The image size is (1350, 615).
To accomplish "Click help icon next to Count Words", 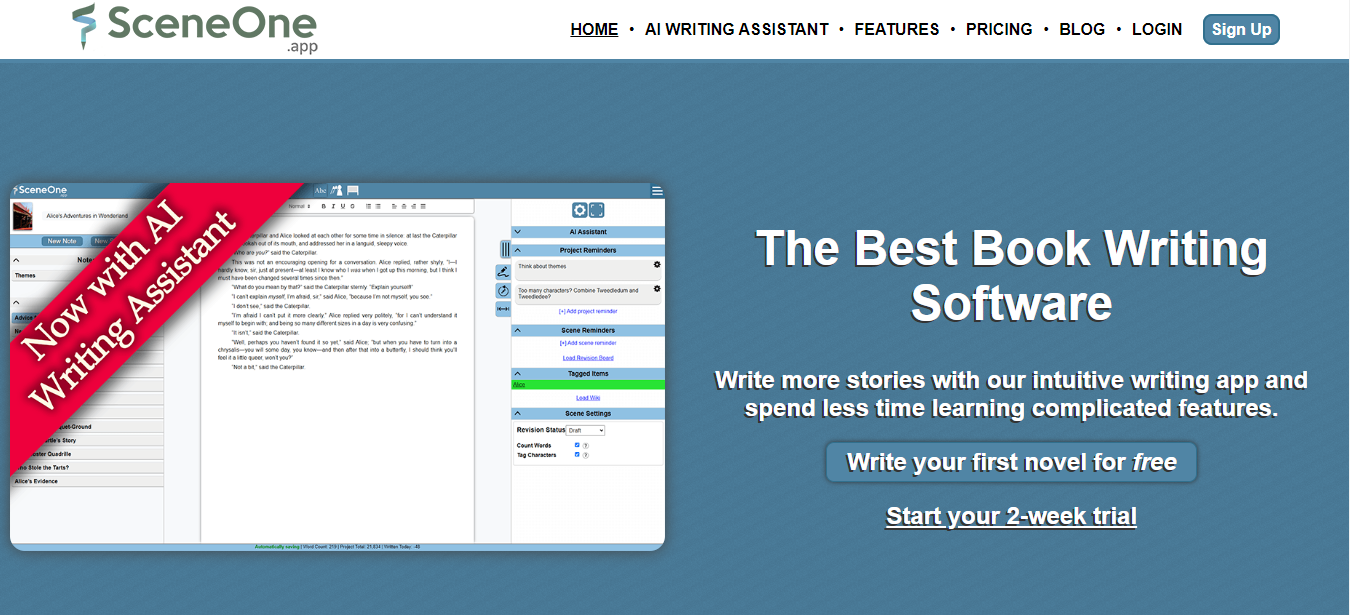I will coord(586,445).
